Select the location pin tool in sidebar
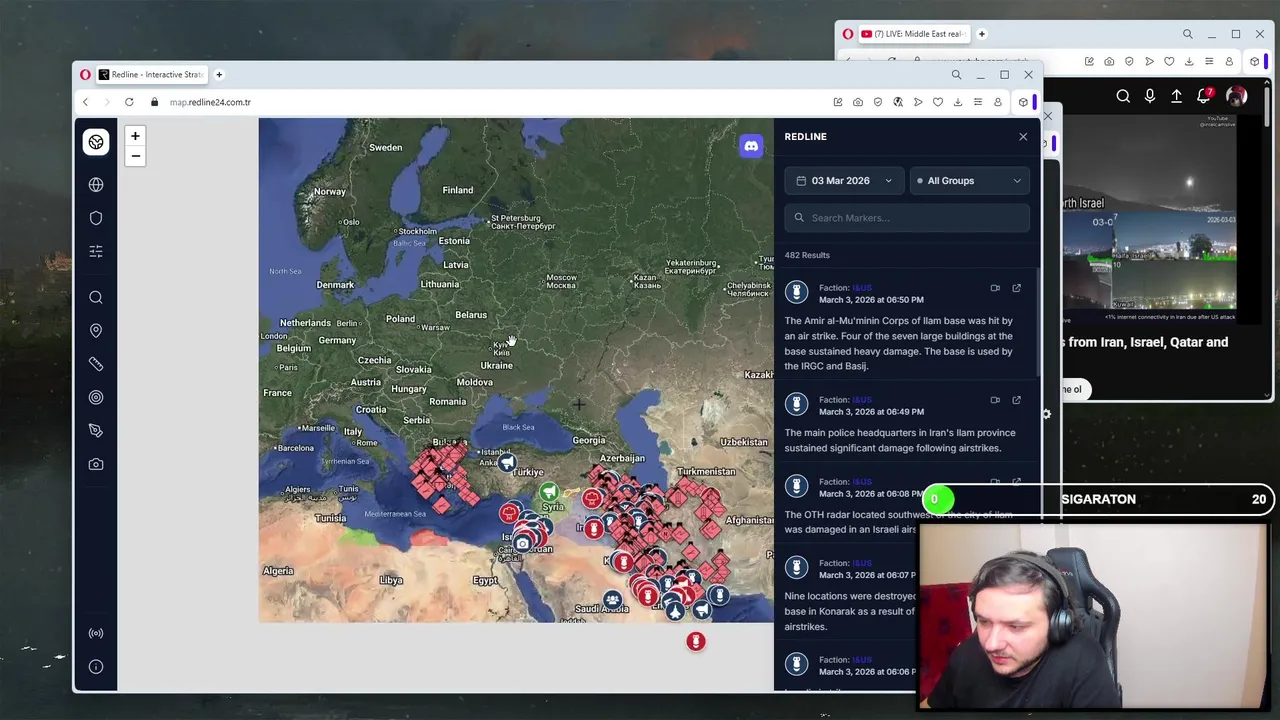The width and height of the screenshot is (1280, 720). coord(96,331)
